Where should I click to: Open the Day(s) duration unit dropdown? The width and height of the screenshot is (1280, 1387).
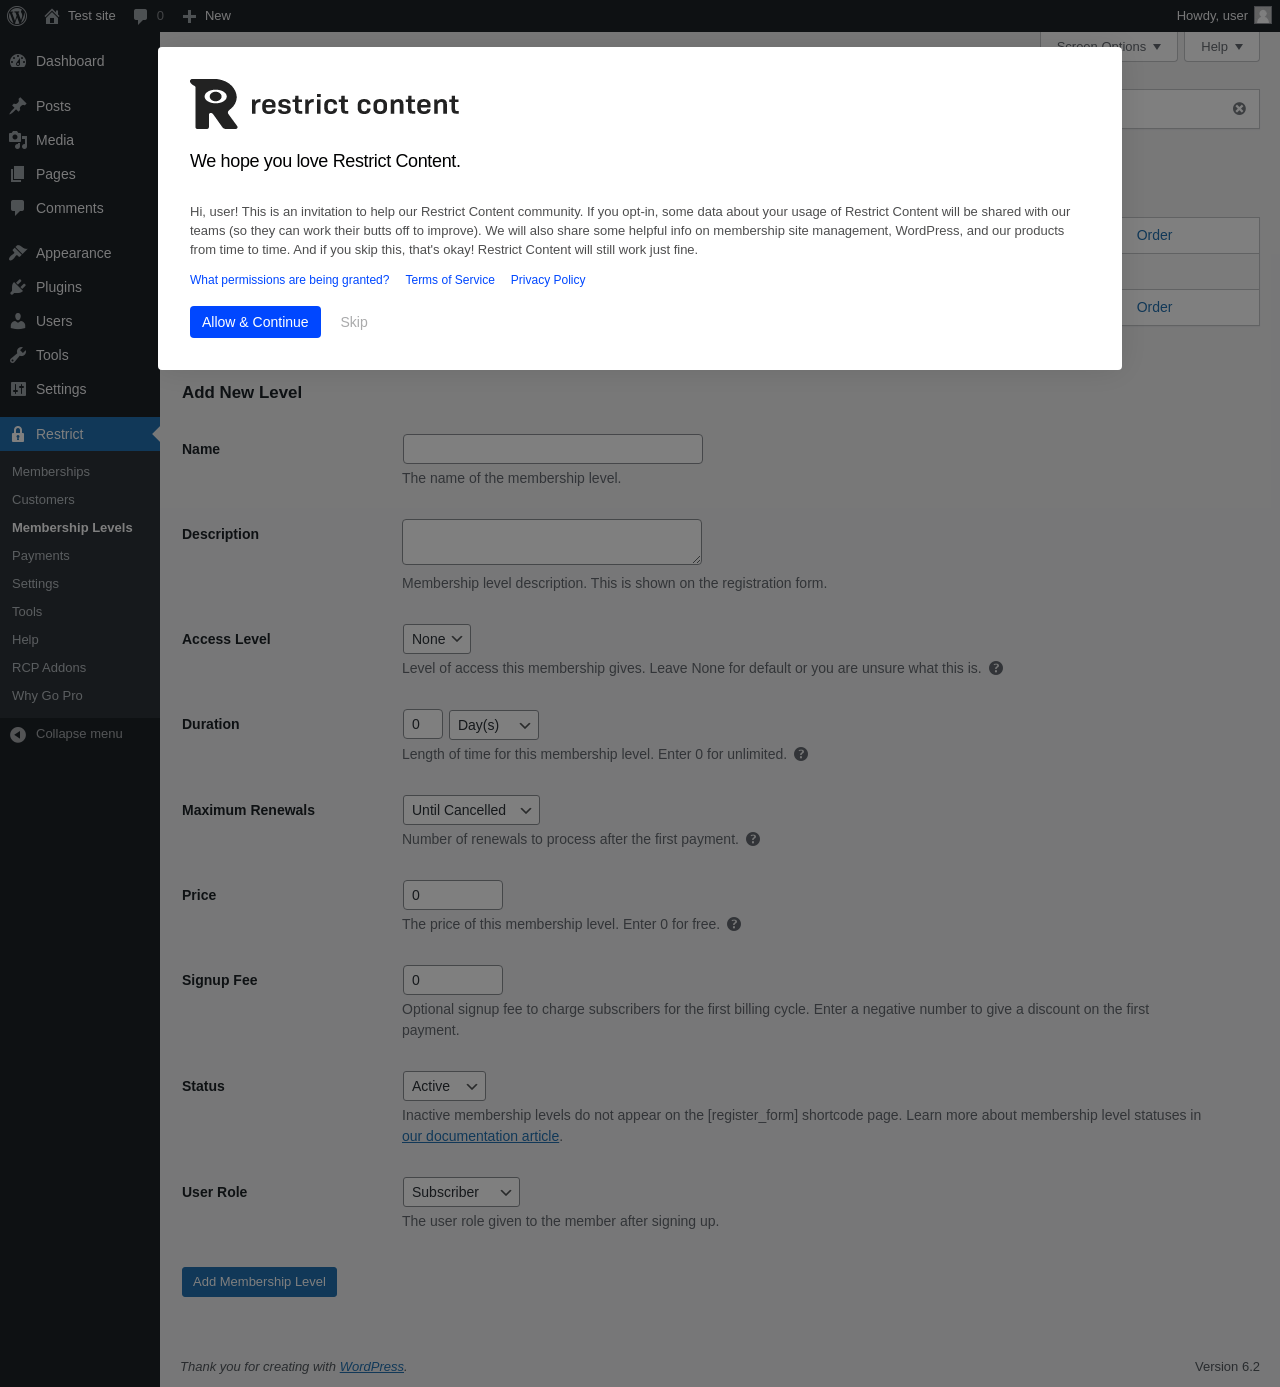pyautogui.click(x=494, y=725)
